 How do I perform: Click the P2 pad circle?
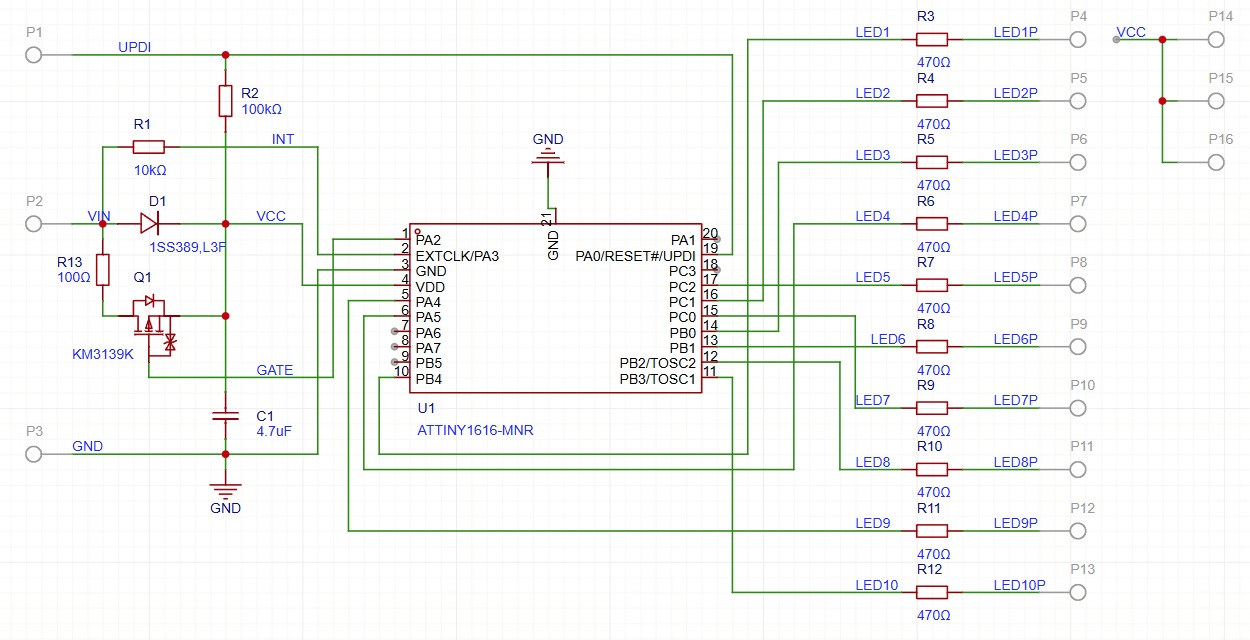[x=34, y=222]
